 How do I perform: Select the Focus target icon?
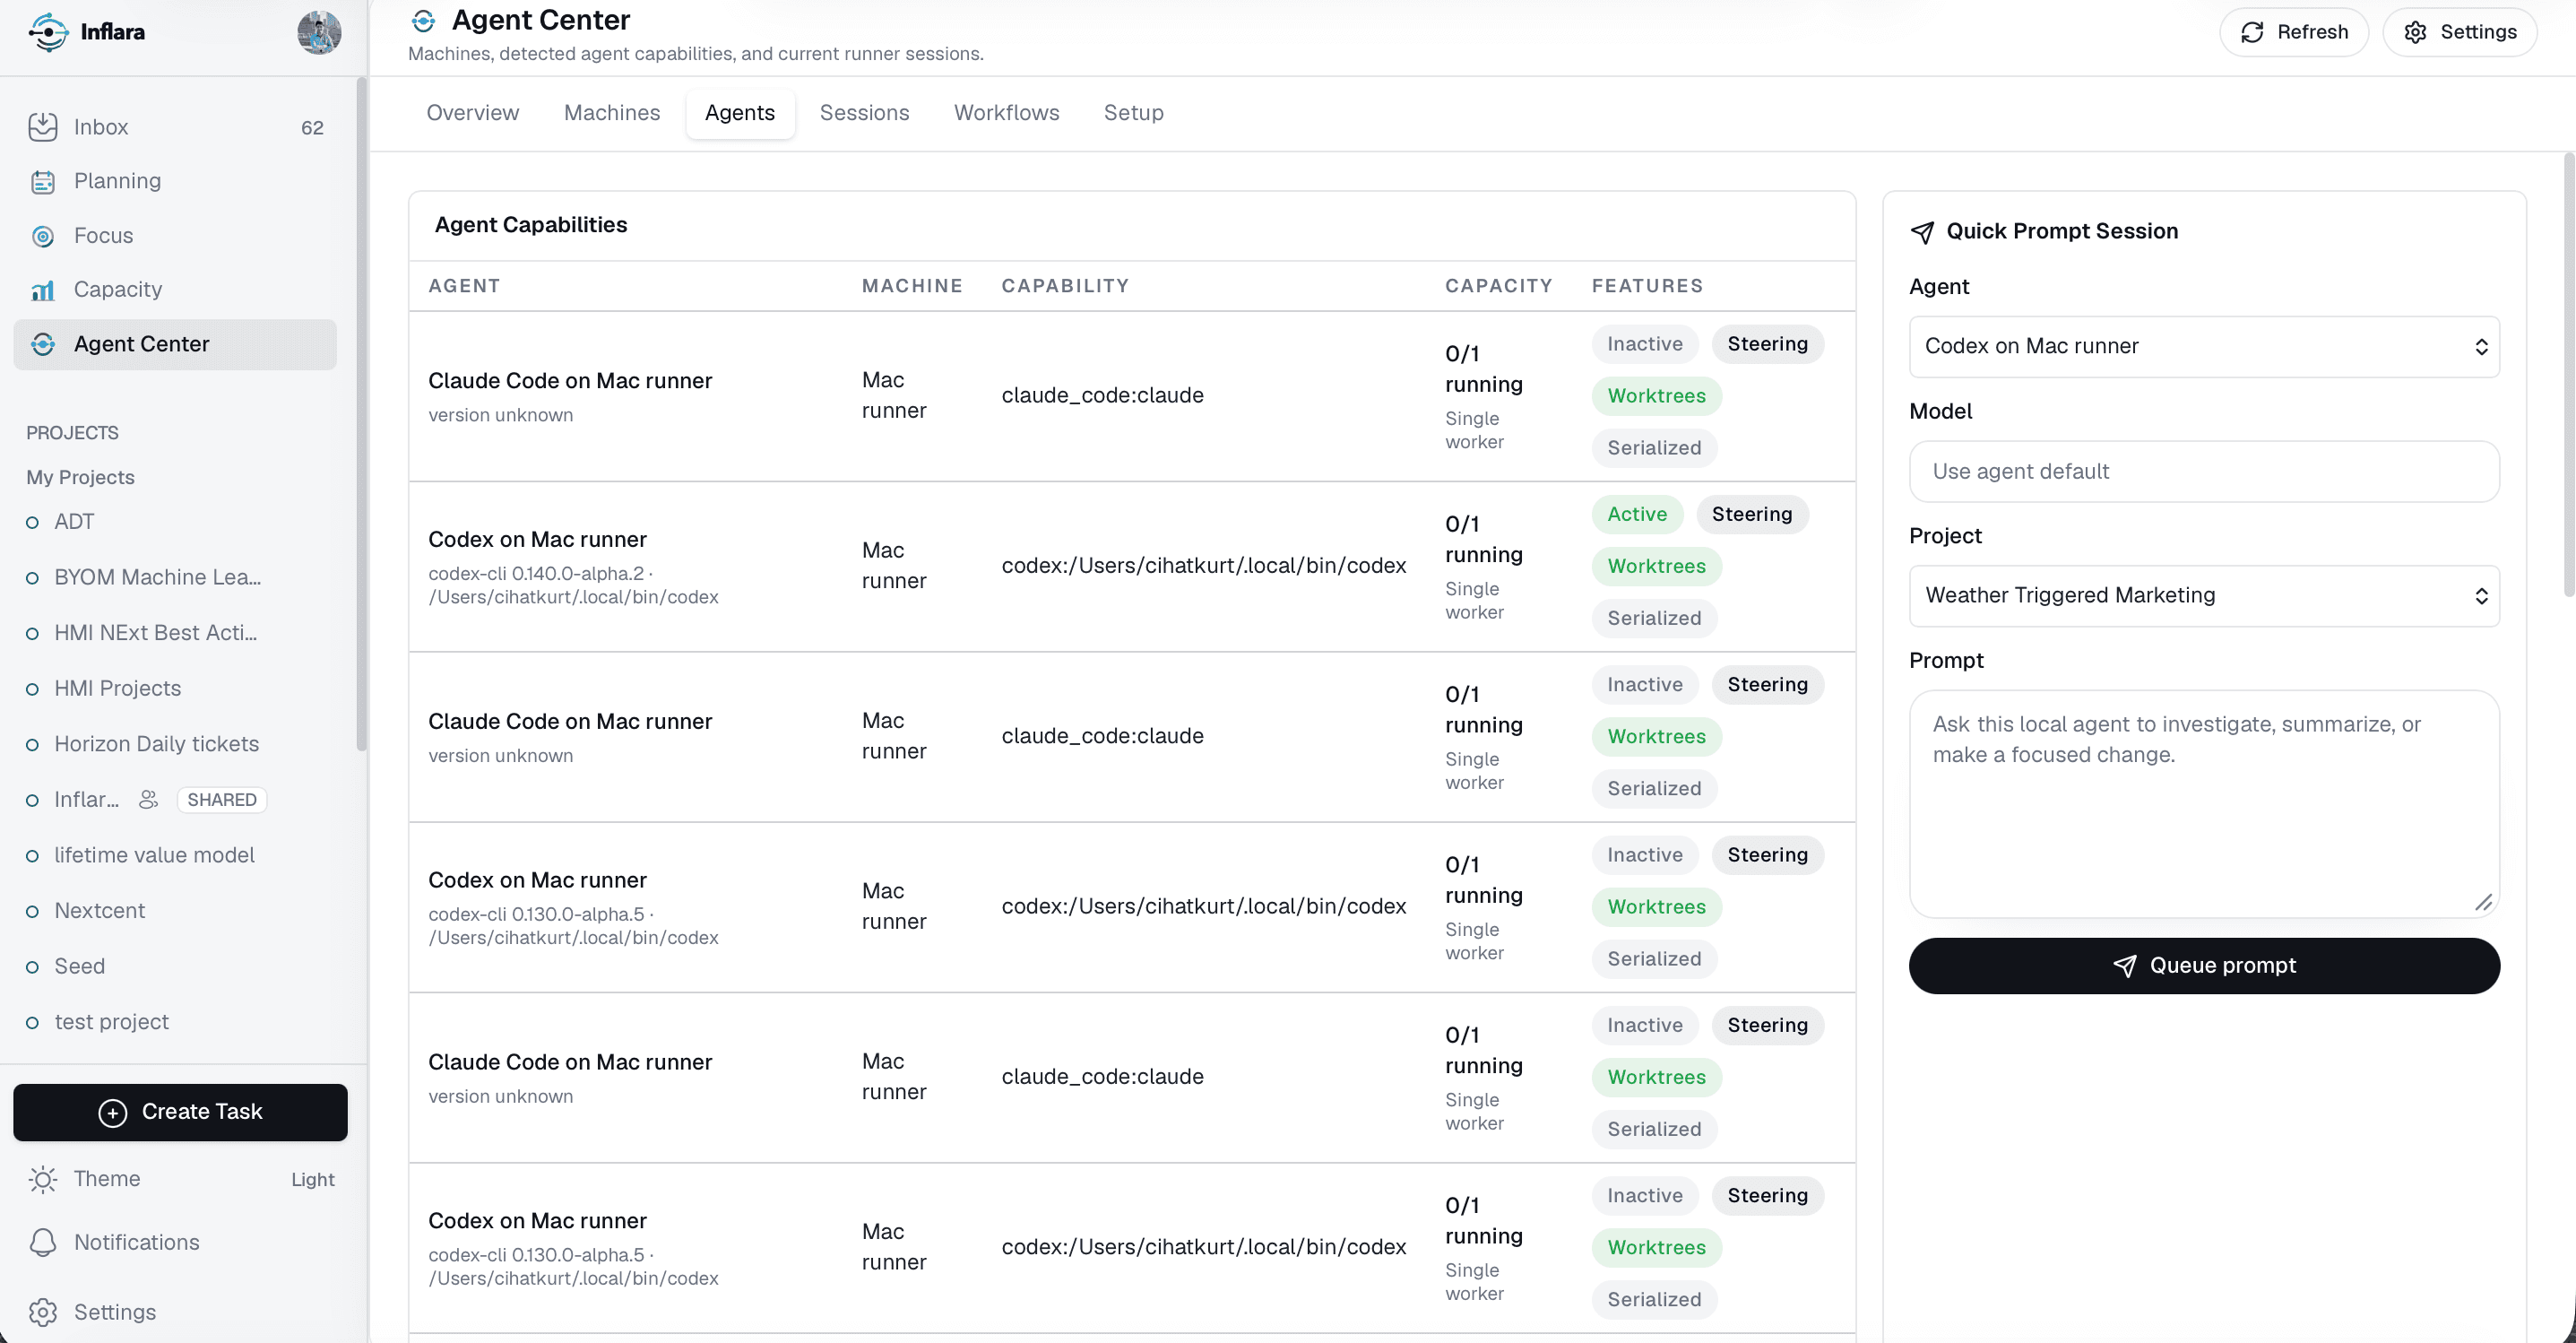[x=43, y=236]
